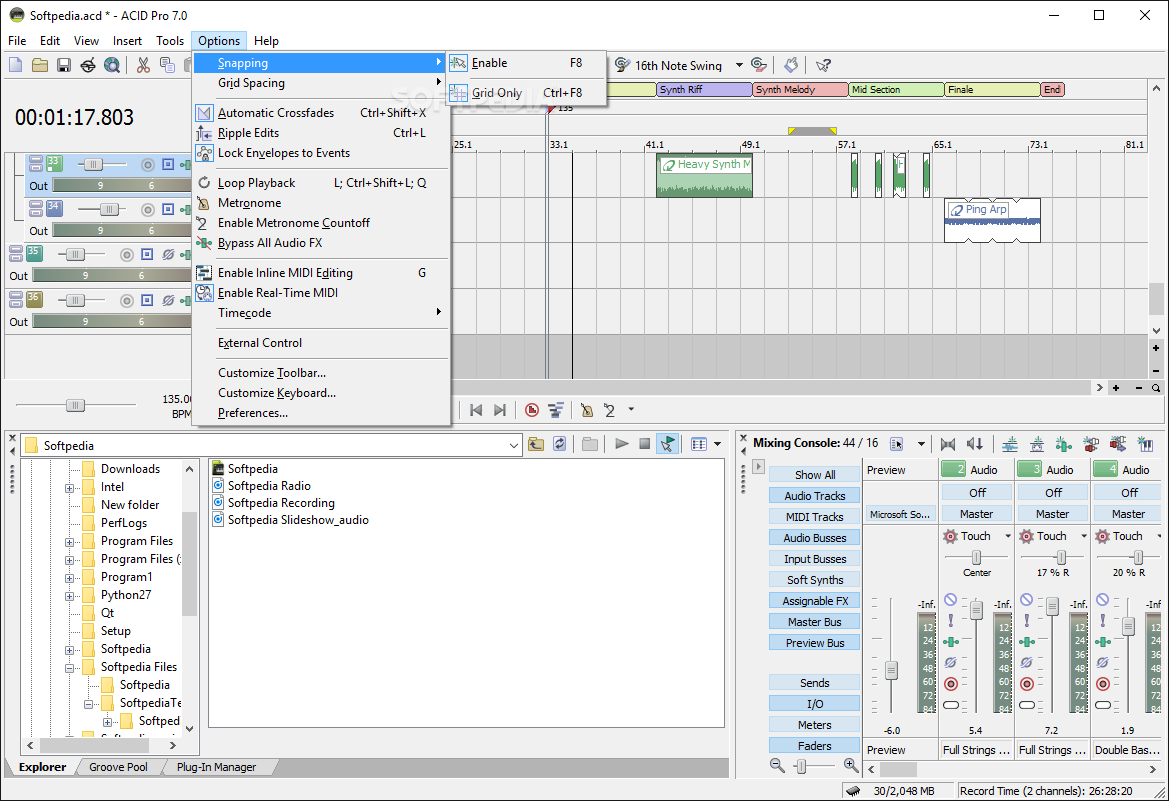
Task: Click Go to End transport button
Action: [500, 409]
